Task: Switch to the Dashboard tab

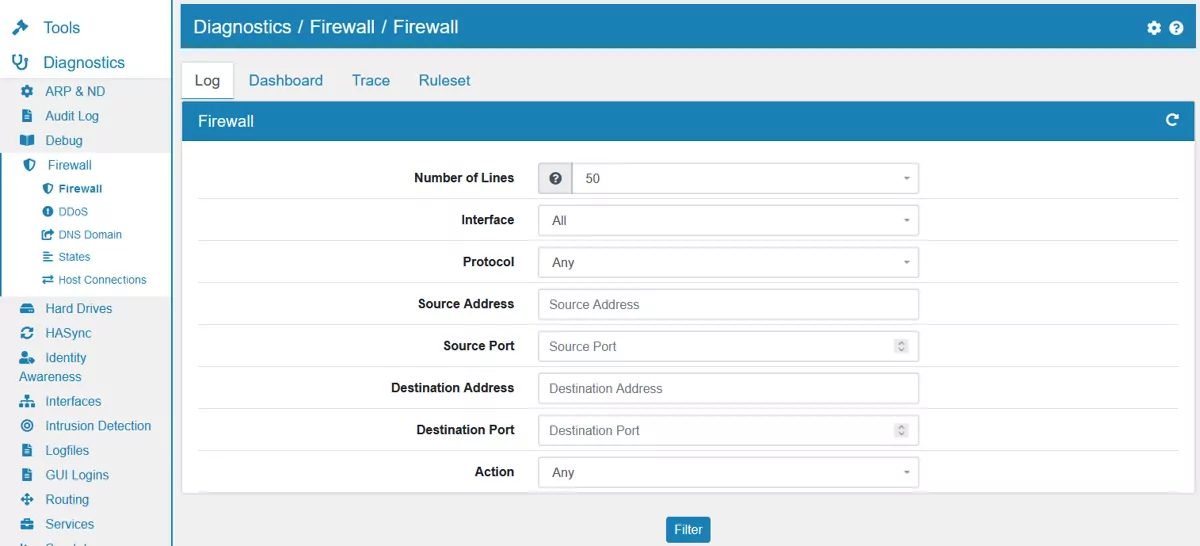Action: (286, 80)
